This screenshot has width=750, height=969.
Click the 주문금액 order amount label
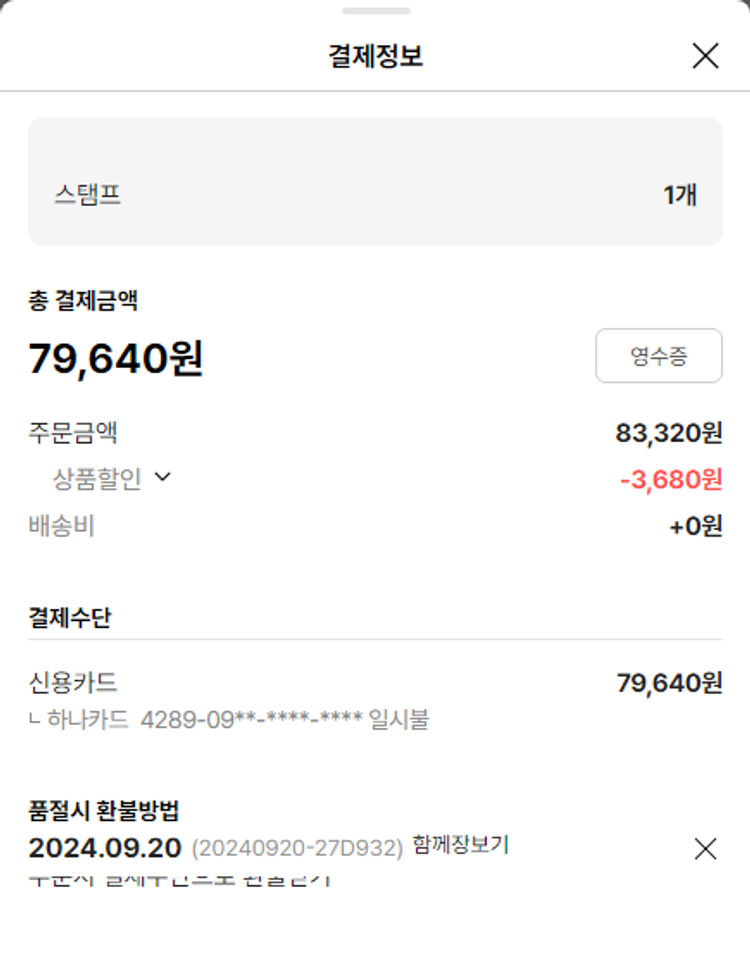73,433
